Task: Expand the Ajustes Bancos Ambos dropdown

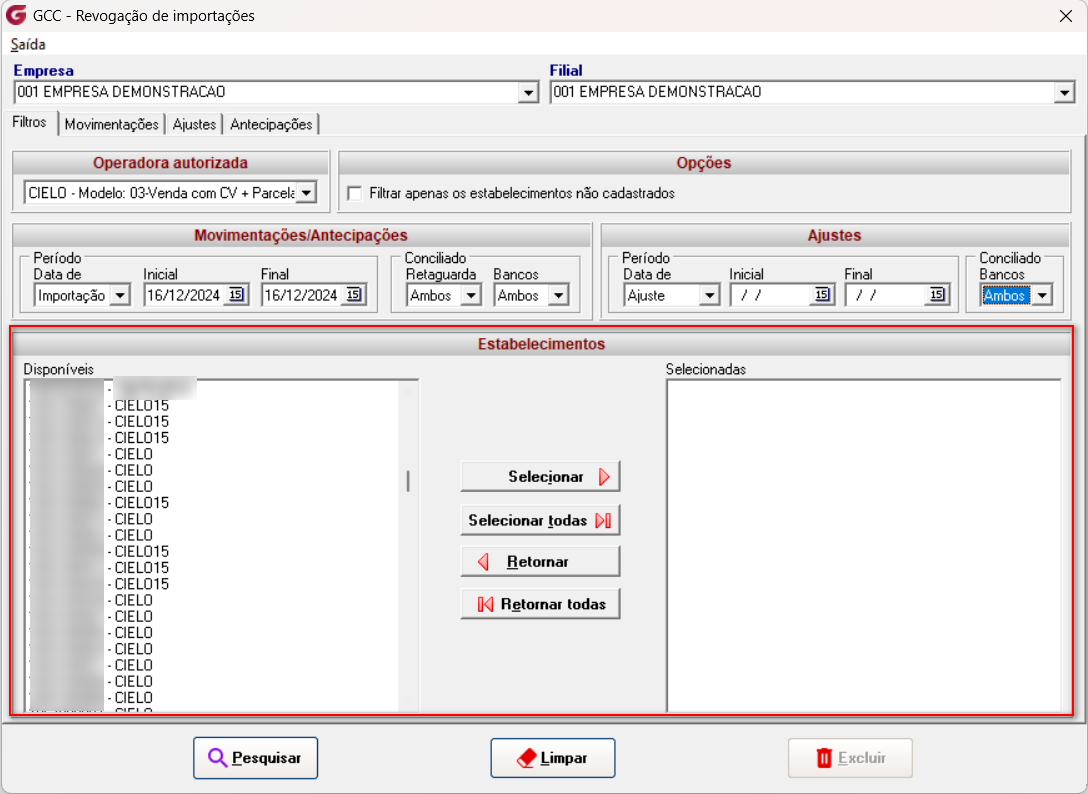Action: click(1042, 296)
